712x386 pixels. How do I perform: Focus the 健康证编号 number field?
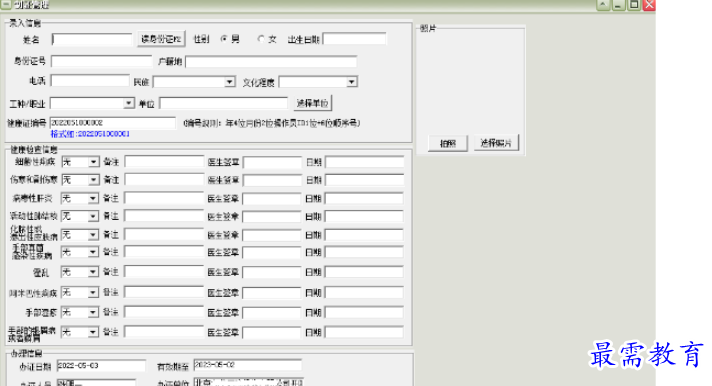112,123
